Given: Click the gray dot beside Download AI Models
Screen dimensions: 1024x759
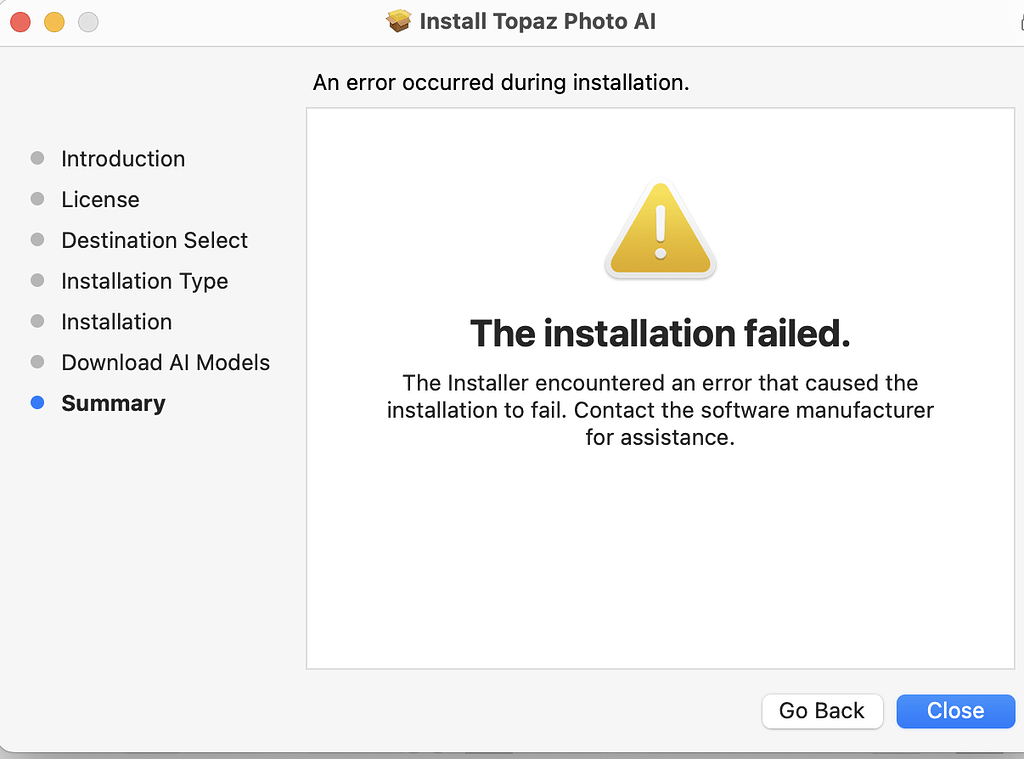Looking at the screenshot, I should [x=38, y=362].
